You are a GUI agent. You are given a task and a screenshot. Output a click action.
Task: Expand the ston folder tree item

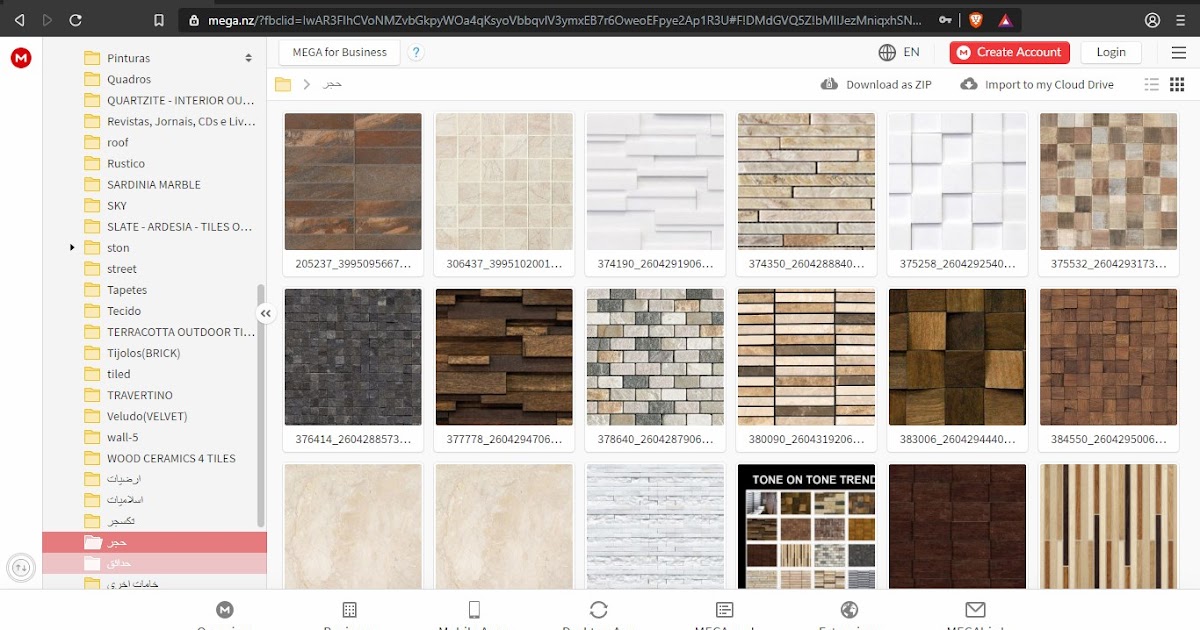tap(70, 247)
